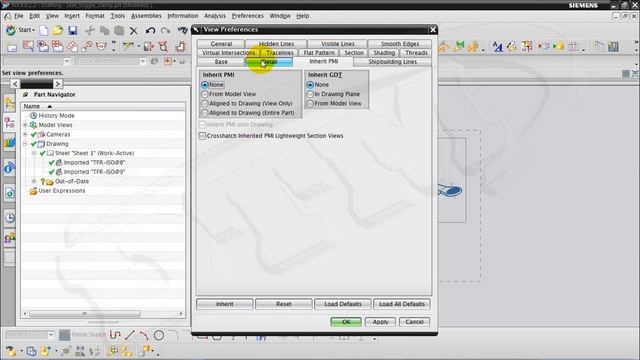Select 'Aligned to Drawing (Entire Part)' option

[x=205, y=113]
